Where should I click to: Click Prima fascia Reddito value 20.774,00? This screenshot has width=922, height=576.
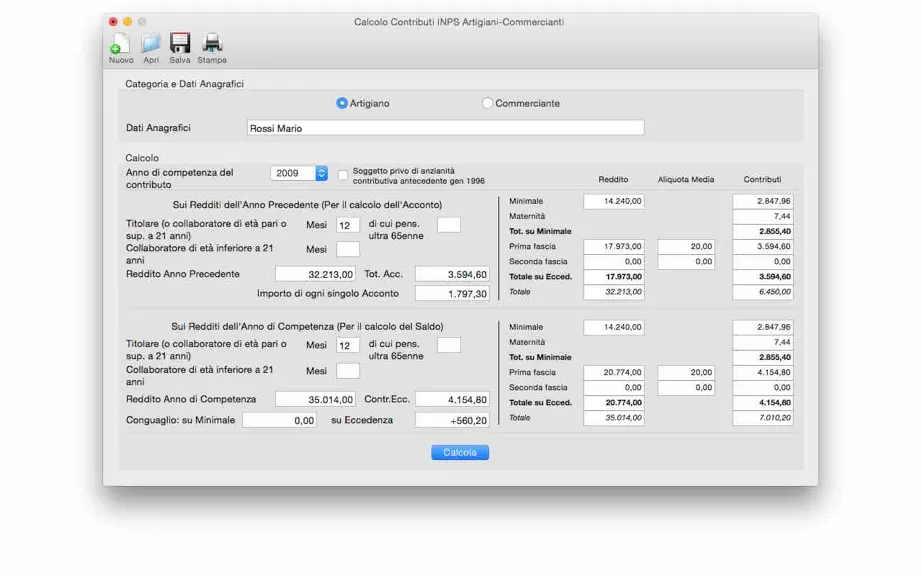pos(614,372)
